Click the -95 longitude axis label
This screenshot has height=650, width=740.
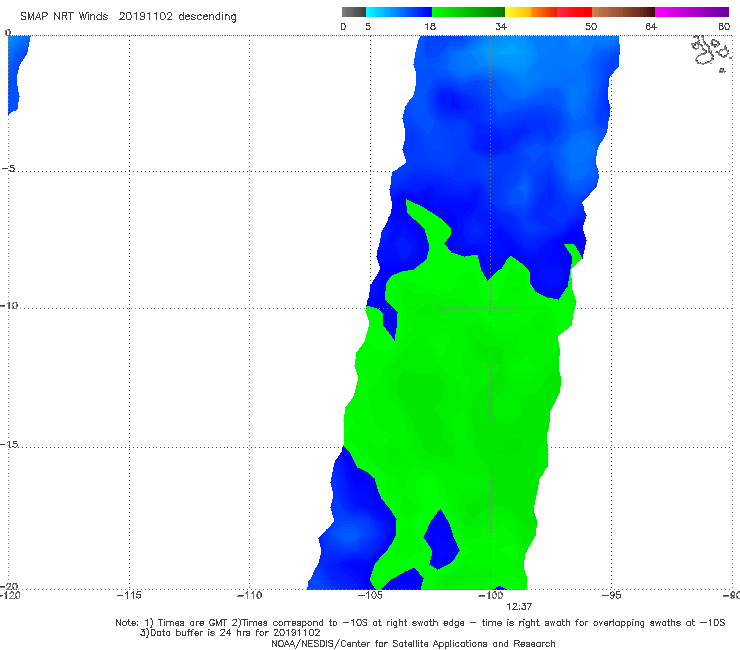(612, 595)
